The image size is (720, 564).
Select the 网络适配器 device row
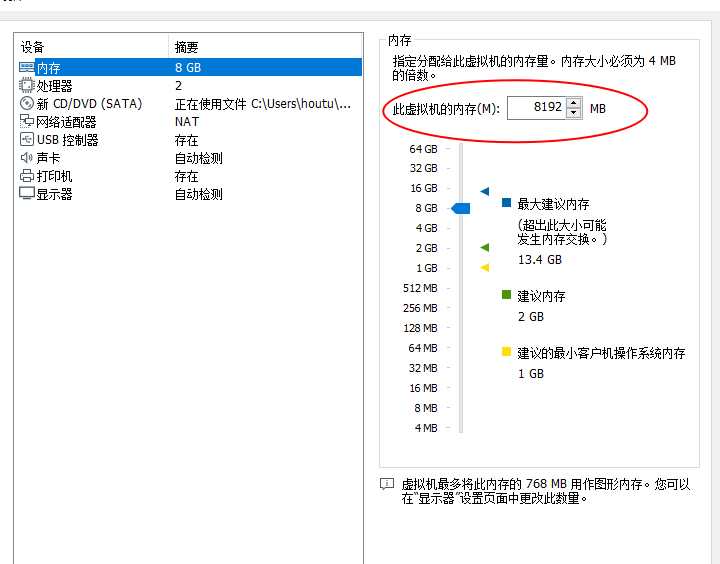(190, 122)
